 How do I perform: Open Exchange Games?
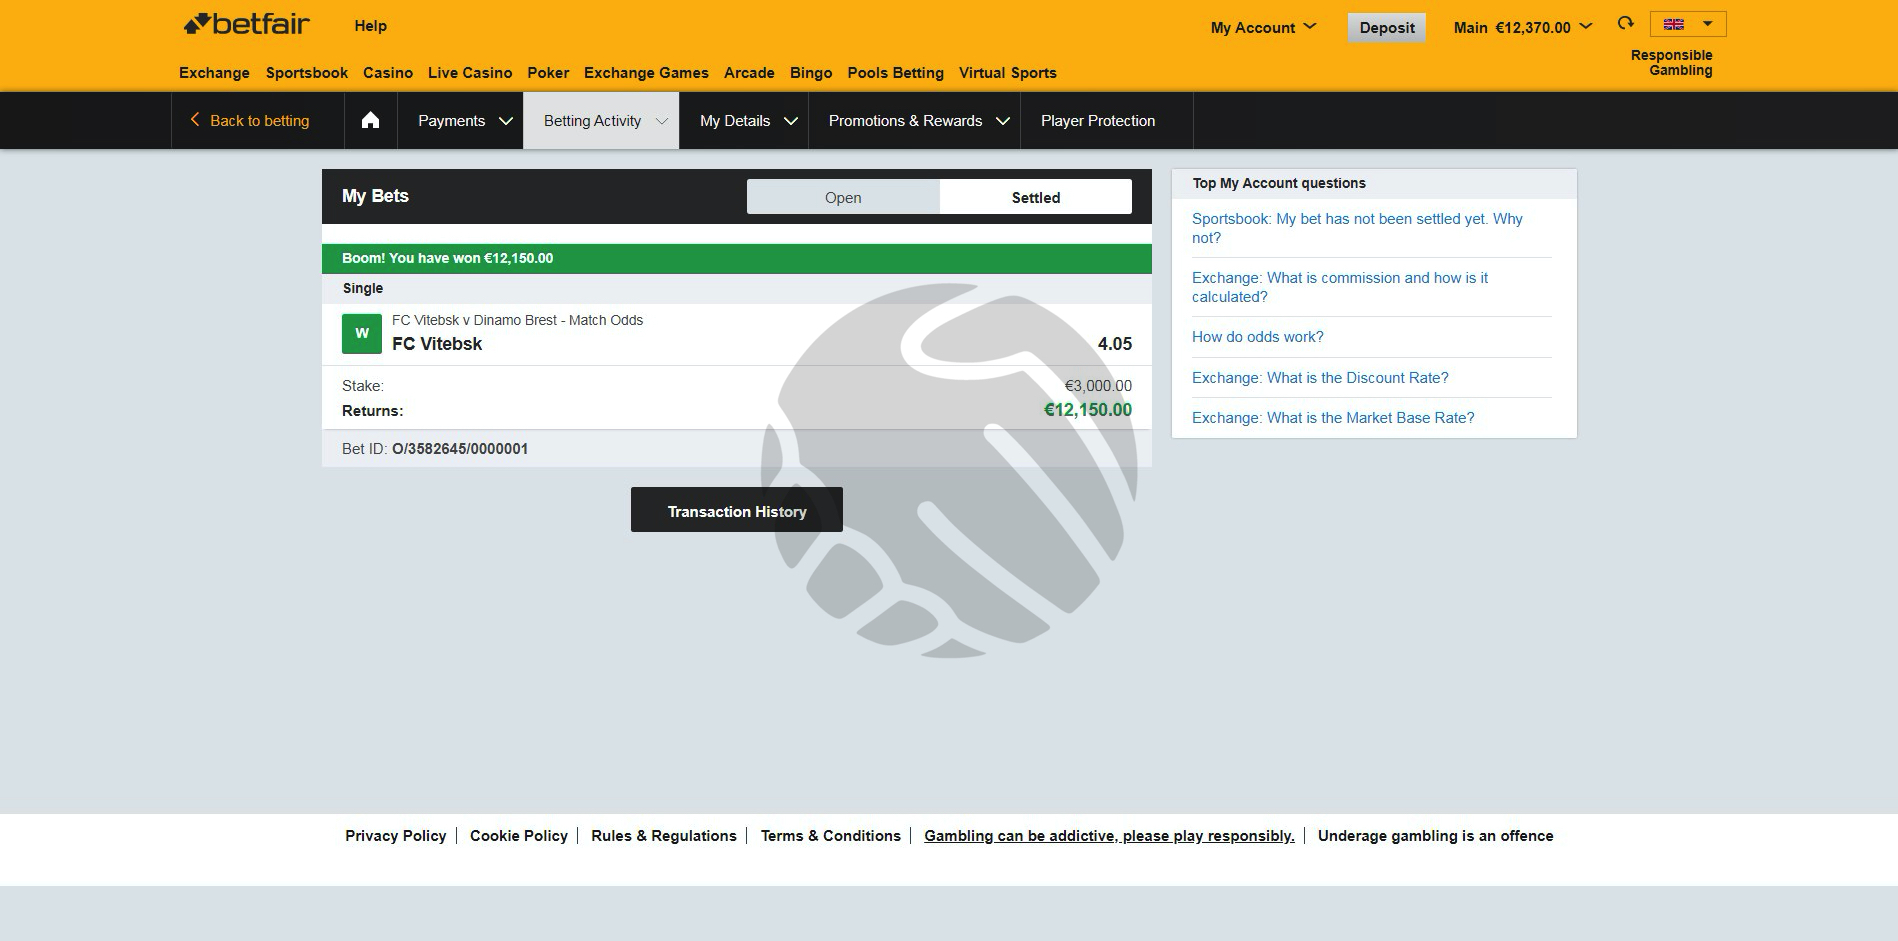click(646, 73)
